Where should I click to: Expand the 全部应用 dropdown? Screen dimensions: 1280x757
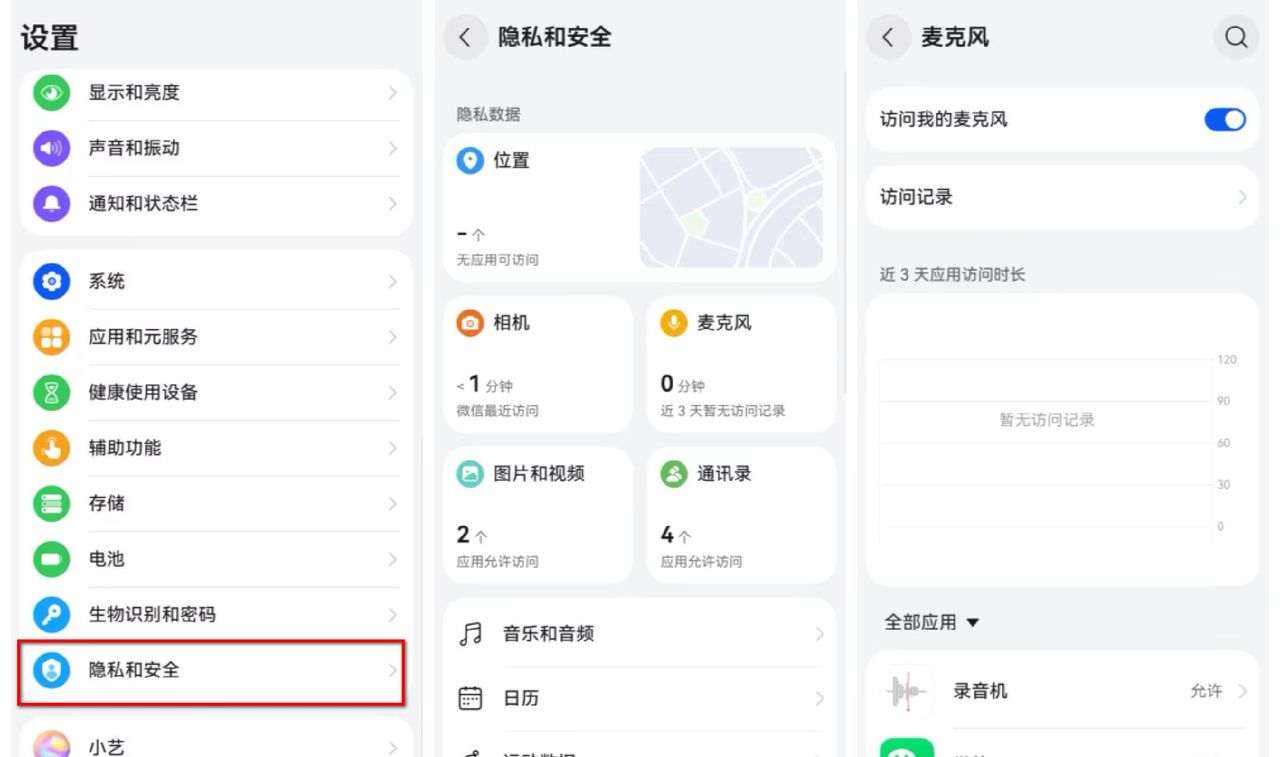[931, 622]
